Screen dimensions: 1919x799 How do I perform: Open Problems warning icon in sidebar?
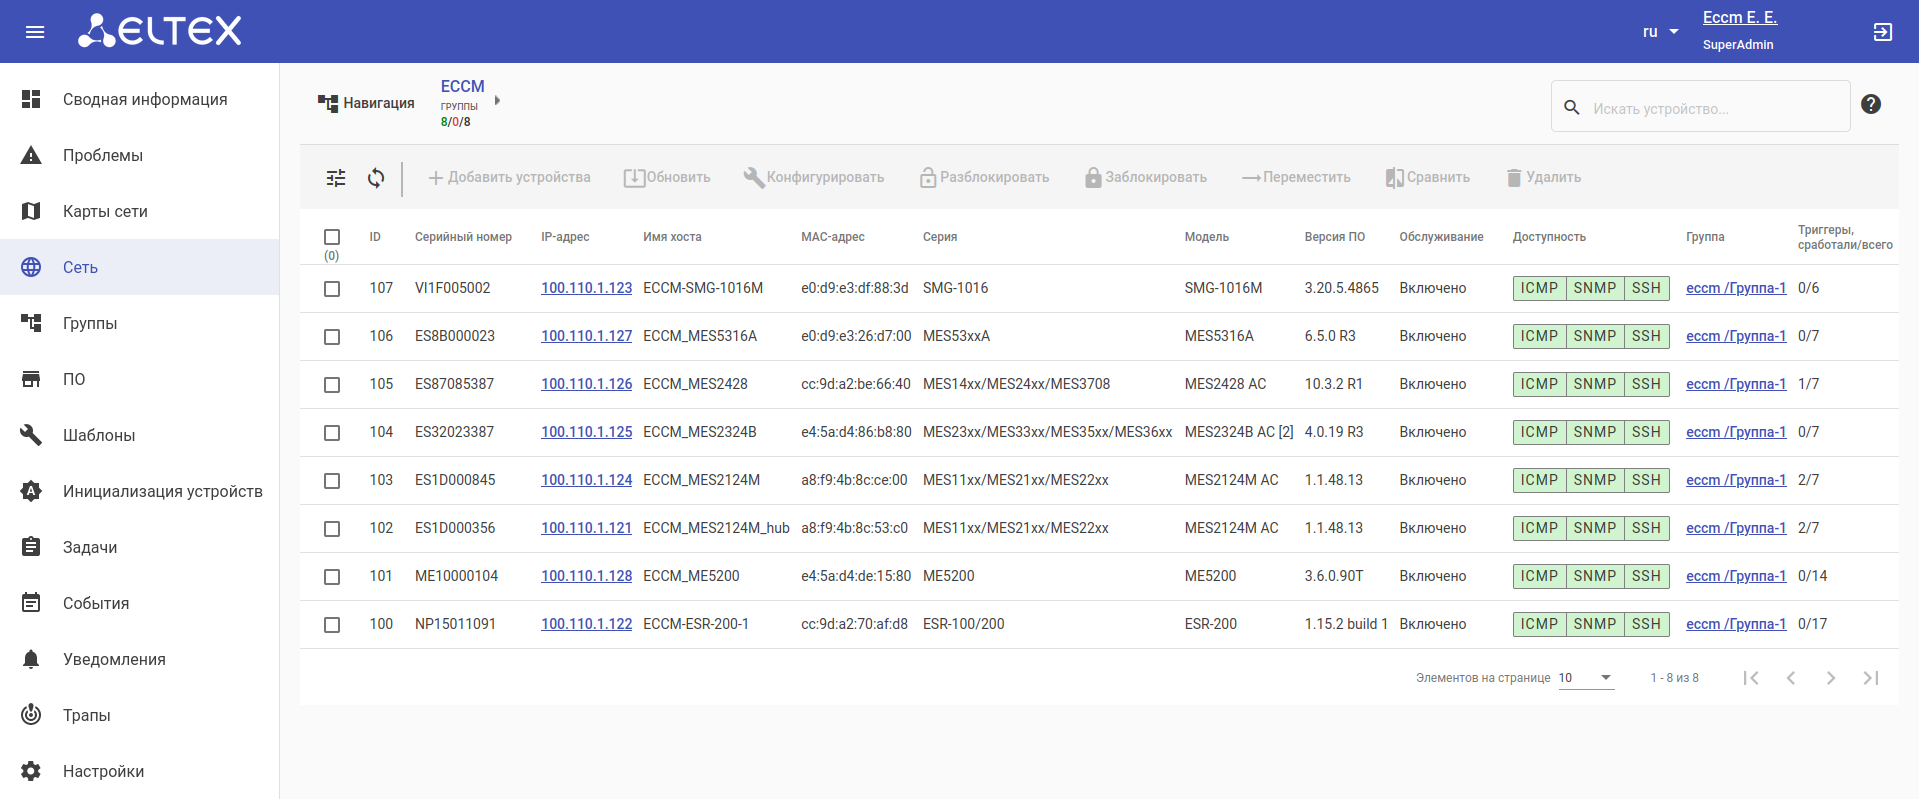click(32, 156)
